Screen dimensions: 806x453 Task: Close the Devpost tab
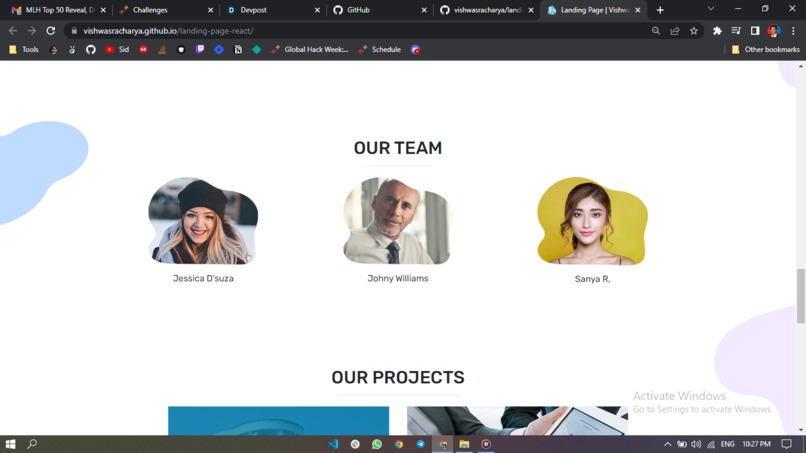[317, 10]
